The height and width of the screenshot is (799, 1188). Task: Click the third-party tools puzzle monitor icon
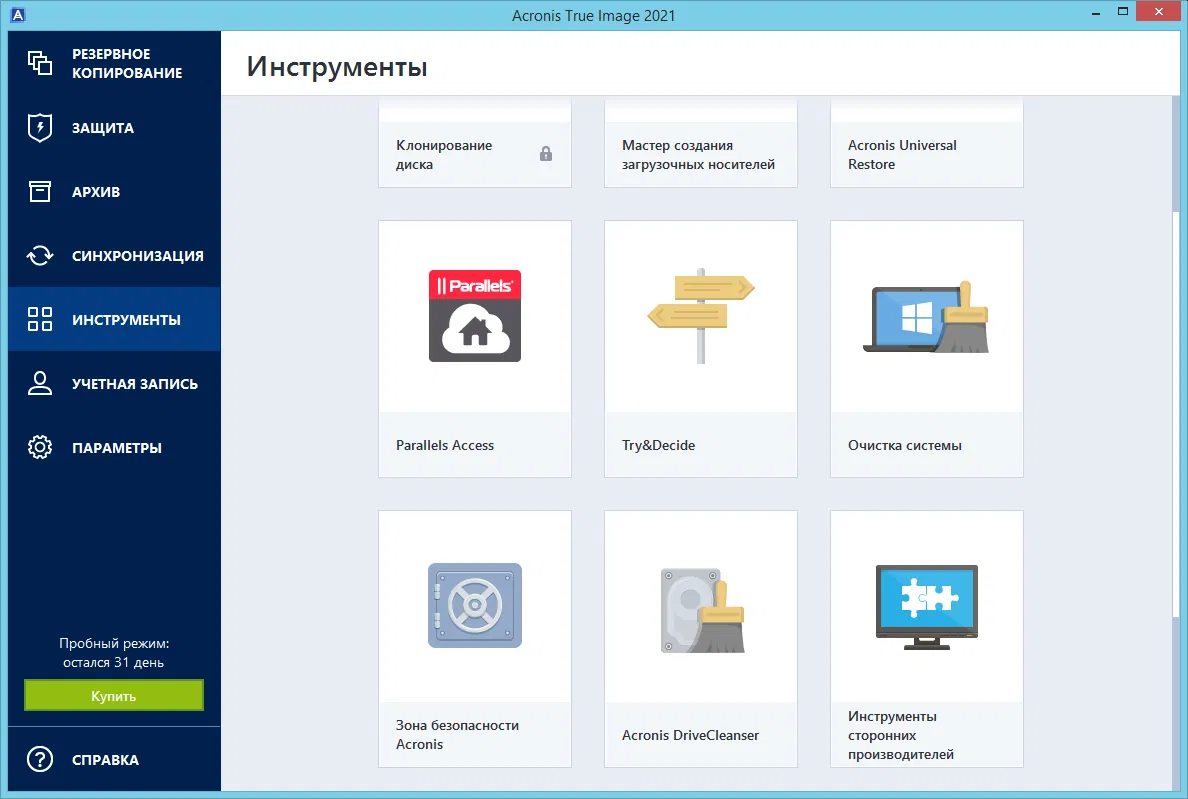tap(927, 607)
